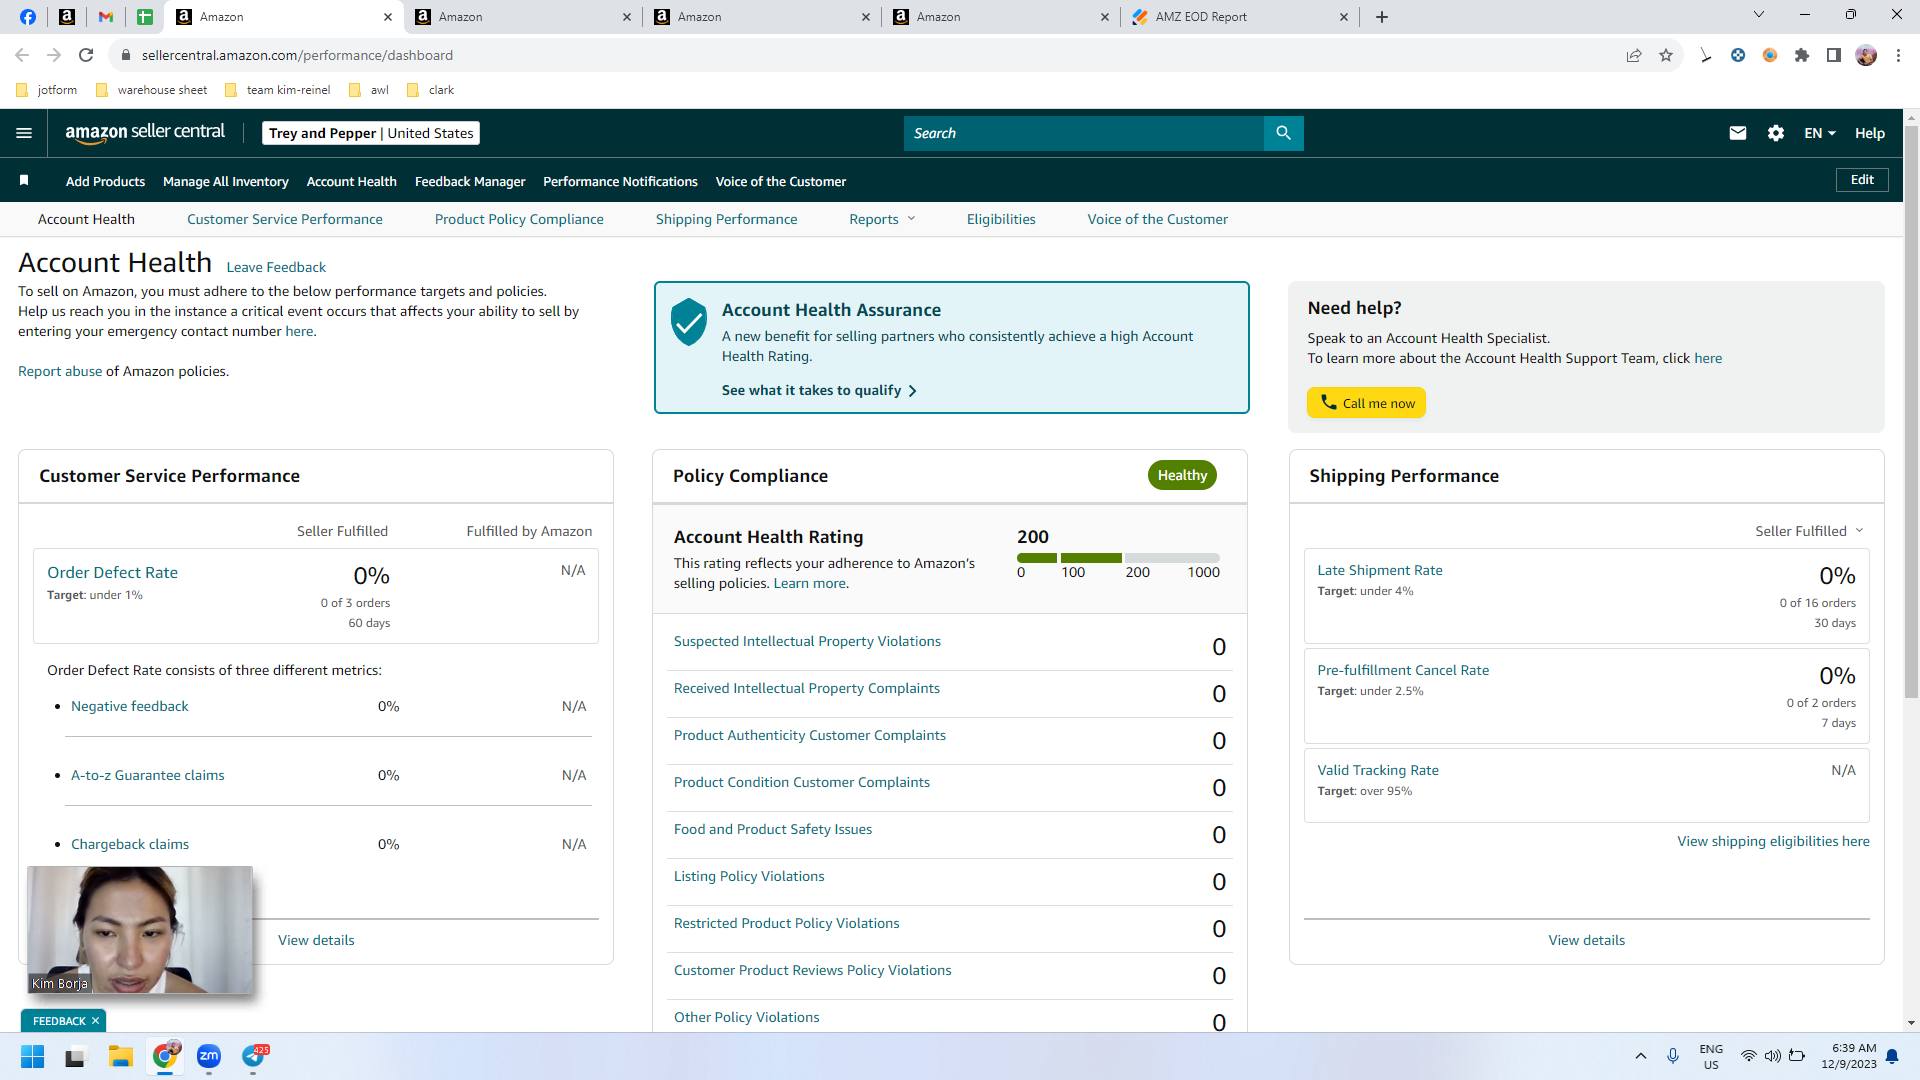
Task: Open the Windows Start menu
Action: tap(33, 1056)
